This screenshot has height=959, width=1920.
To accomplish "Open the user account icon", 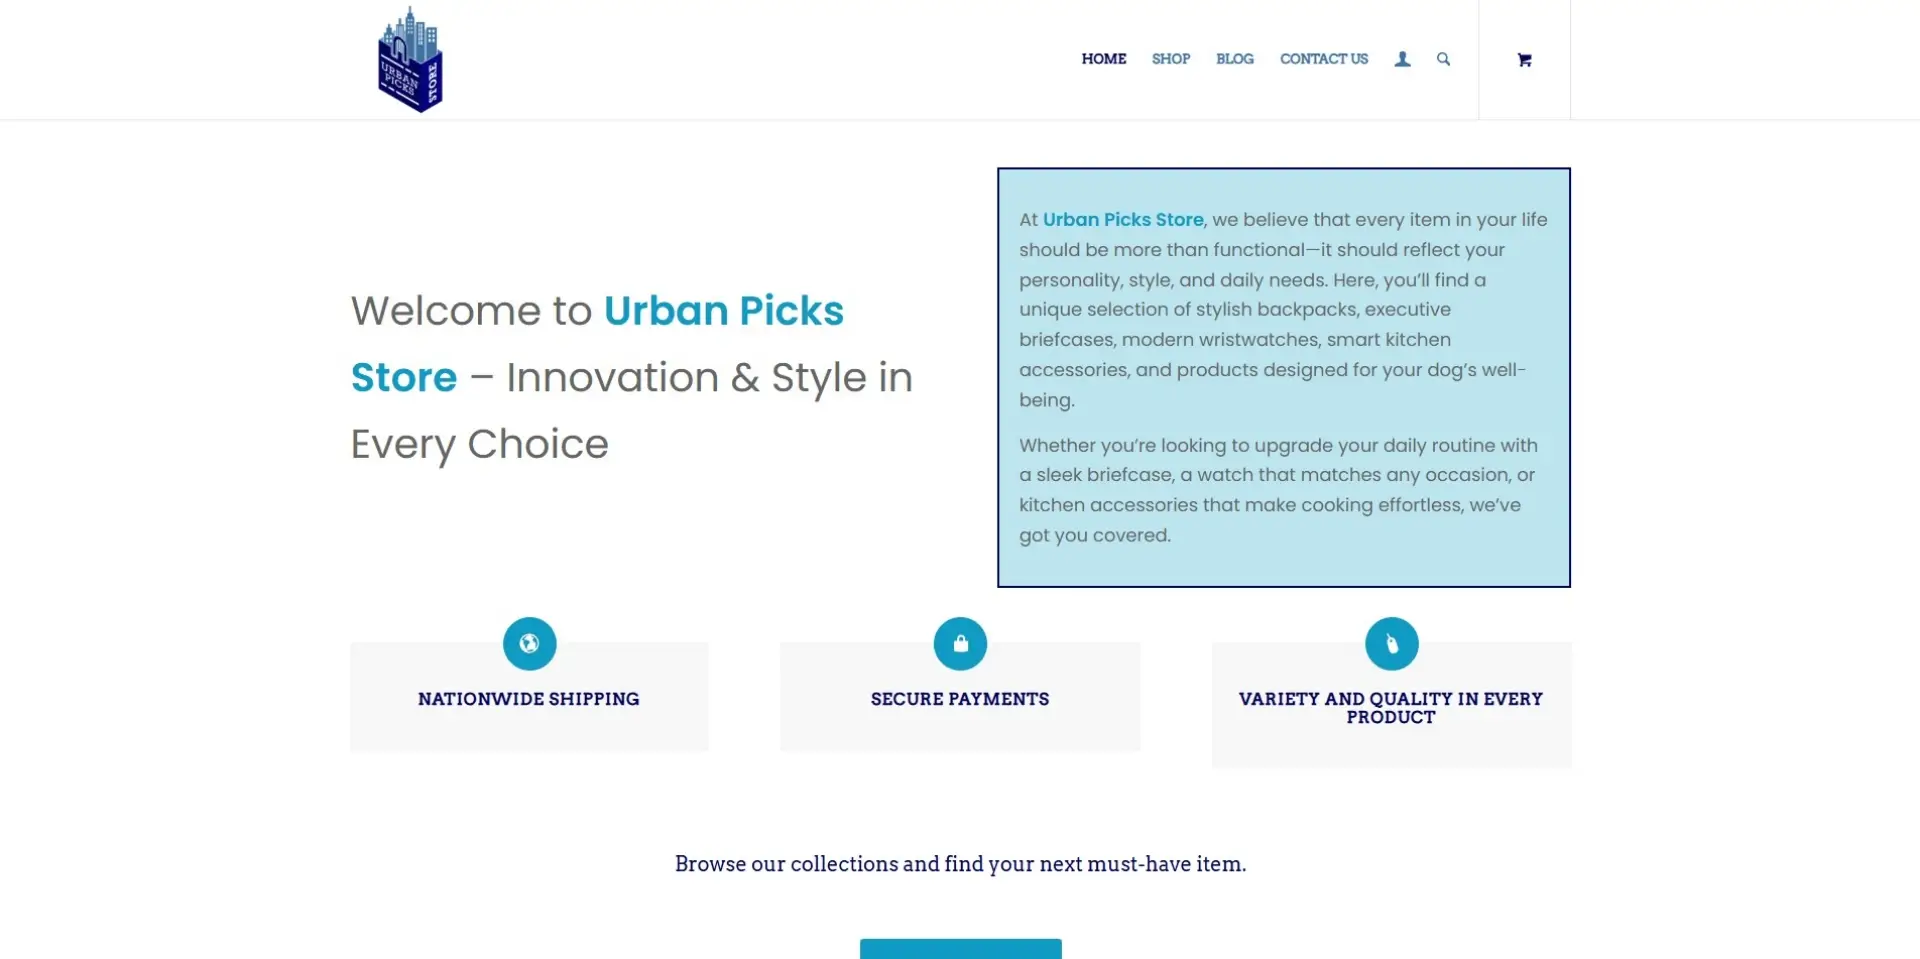I will (1403, 59).
